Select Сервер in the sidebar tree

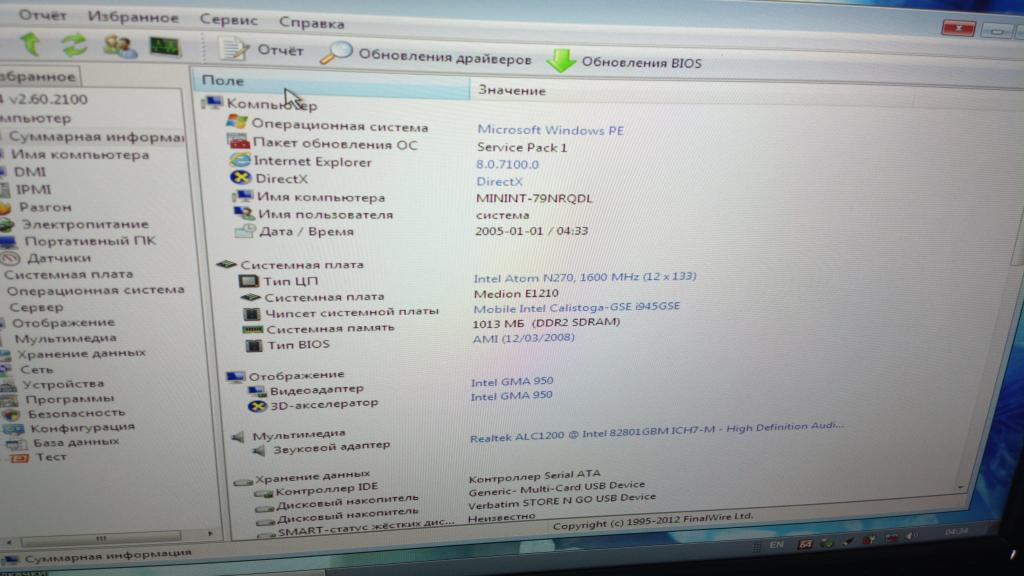point(36,307)
